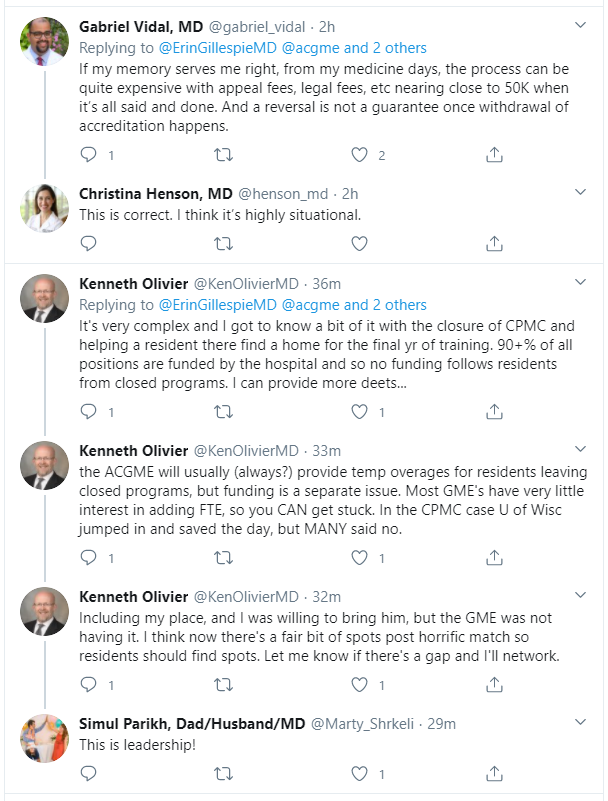
Task: Open @ErinGillespieMD mention in Gabriel's tweet
Action: pos(218,48)
